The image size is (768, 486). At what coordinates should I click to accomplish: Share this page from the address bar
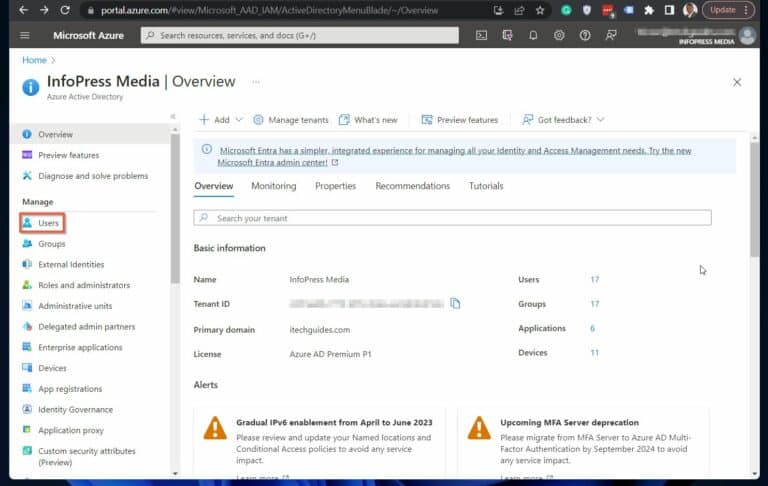coord(519,10)
